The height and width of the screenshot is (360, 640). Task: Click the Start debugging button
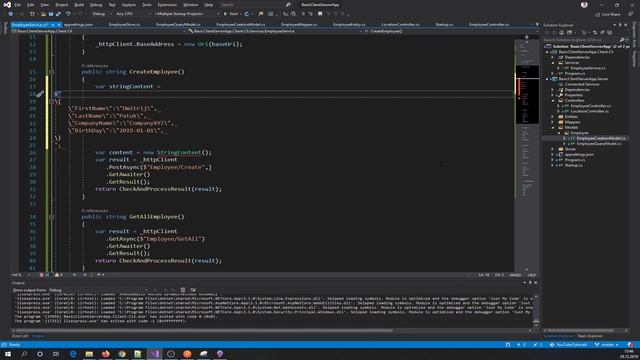tap(231, 14)
